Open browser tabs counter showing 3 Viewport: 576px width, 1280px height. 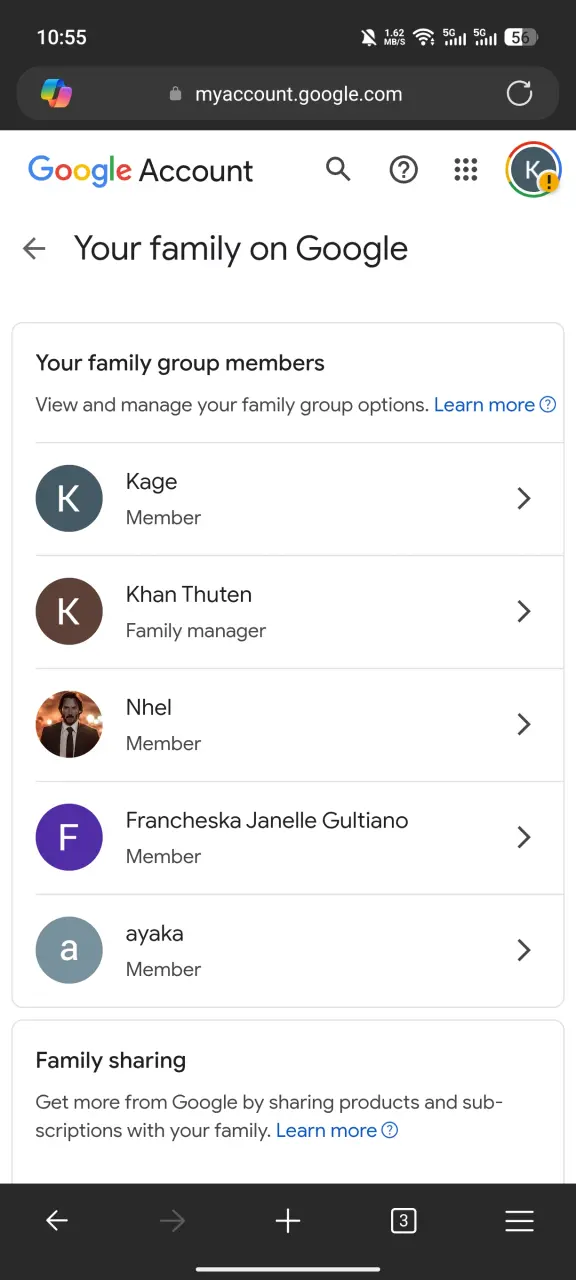tap(403, 1220)
